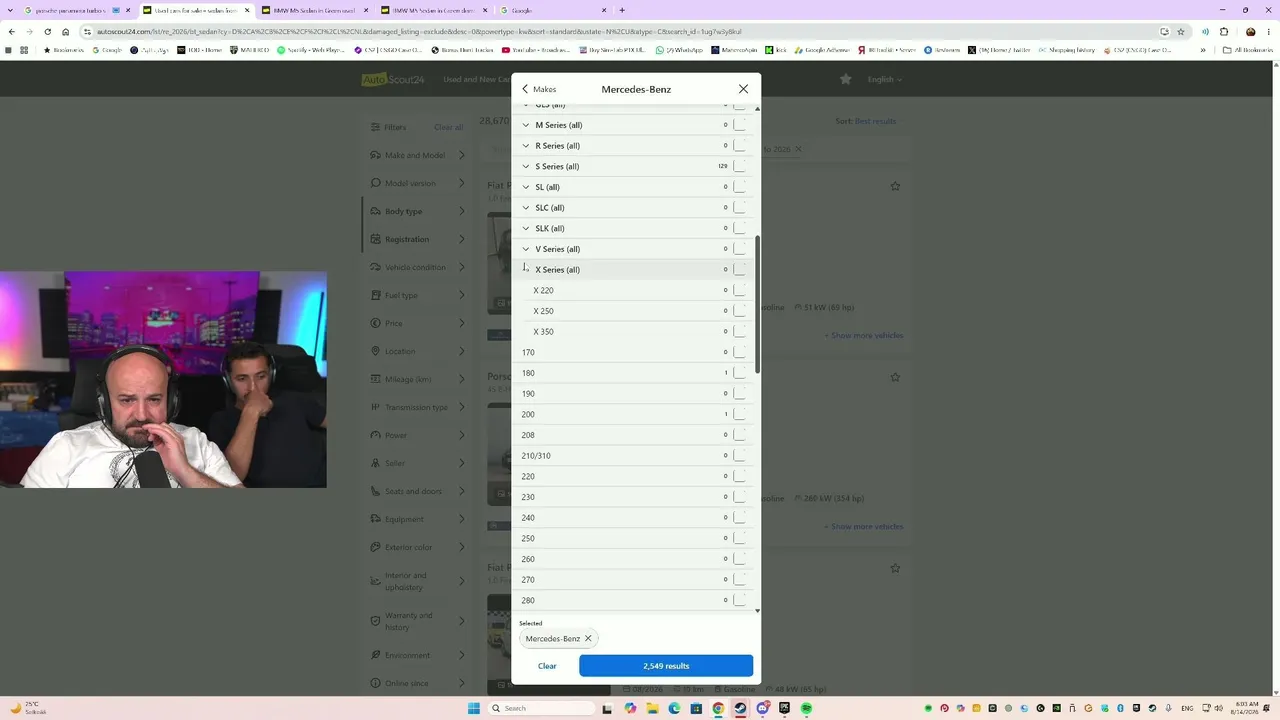The height and width of the screenshot is (720, 1280).
Task: Select the 210/310 model checkbox
Action: [740, 455]
